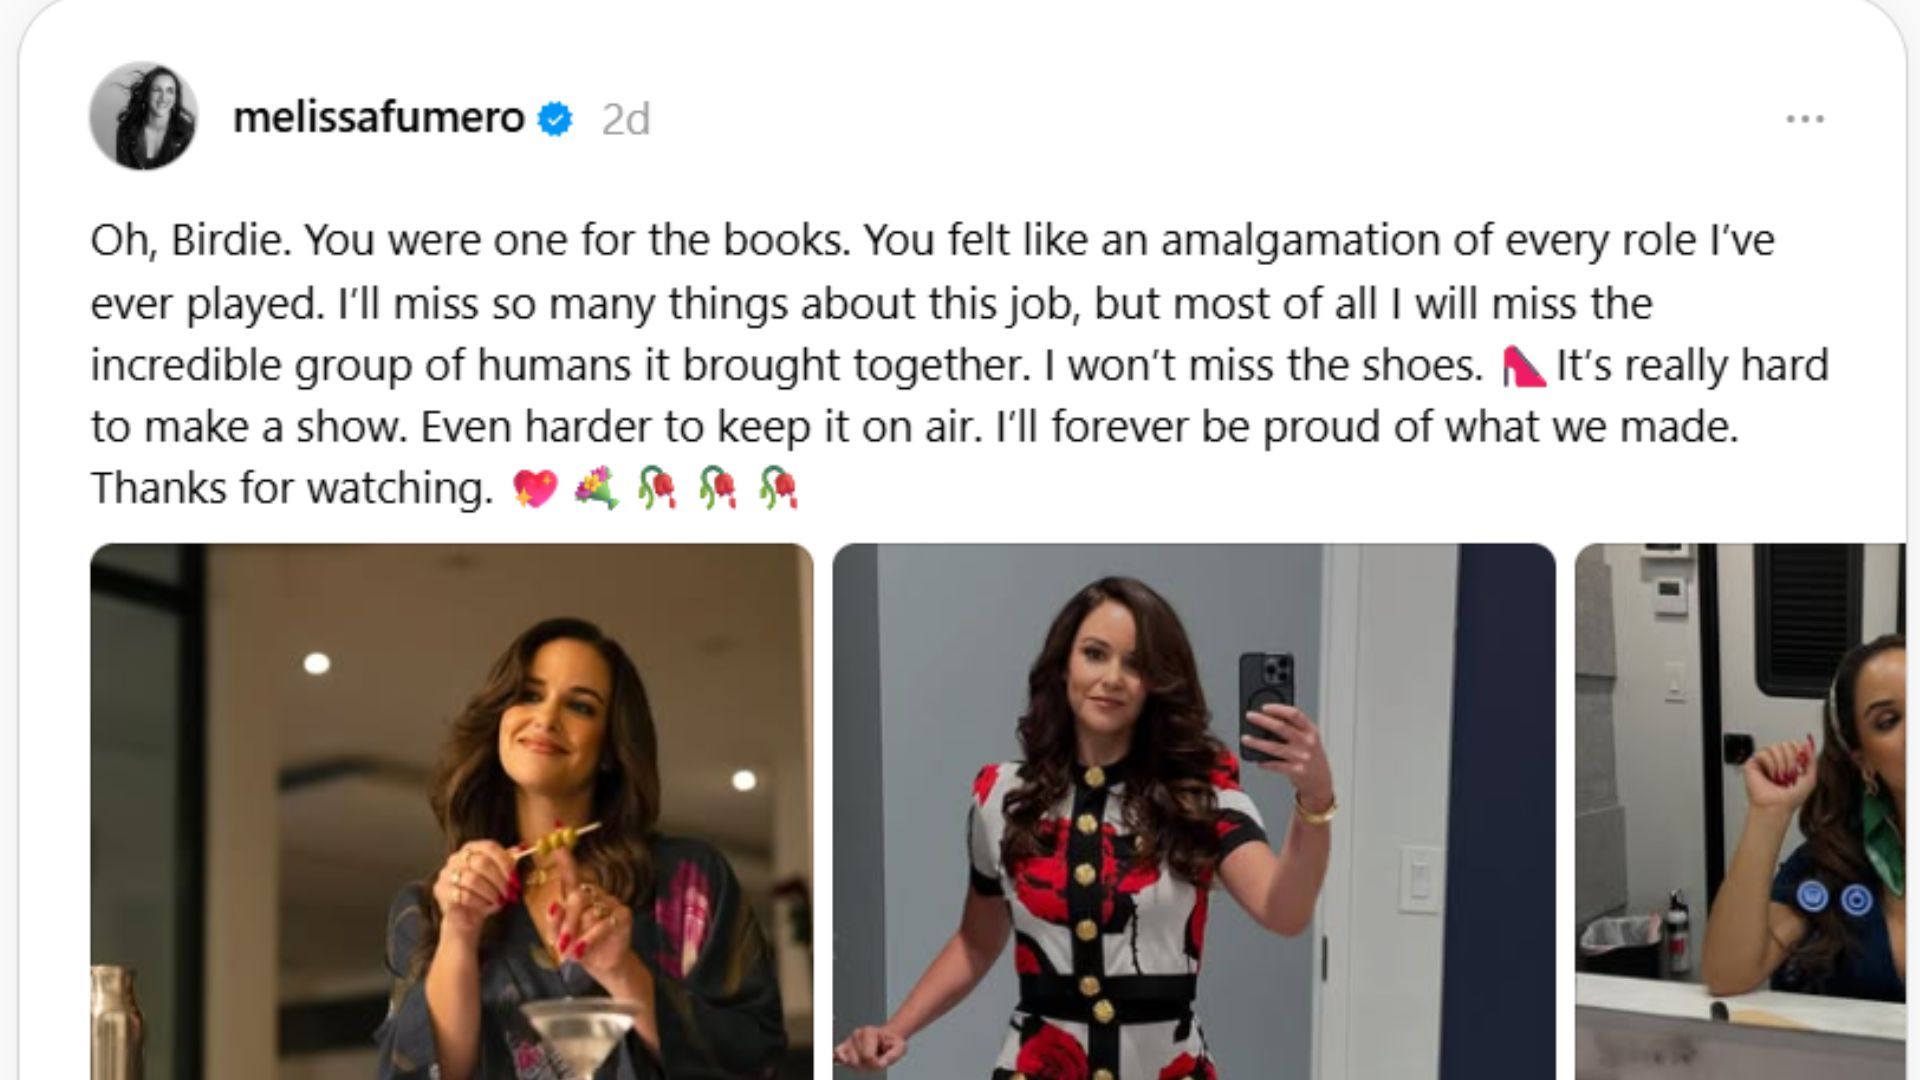Visit the melissafumero username link
The width and height of the screenshot is (1920, 1080).
click(x=379, y=118)
